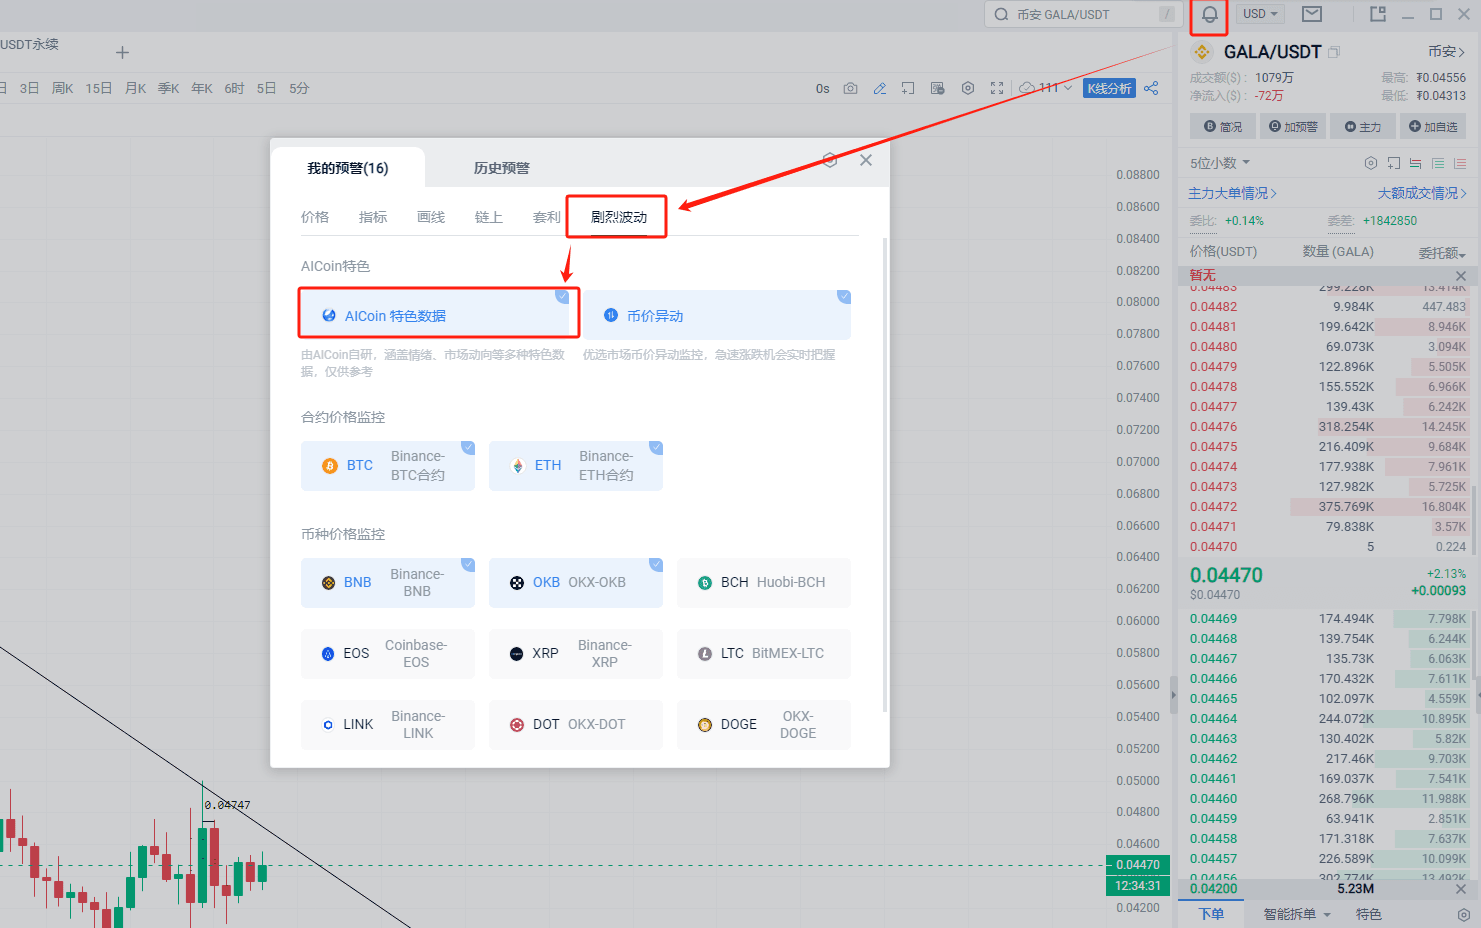This screenshot has width=1481, height=928.
Task: Click the 加自选 button
Action: 1433,127
